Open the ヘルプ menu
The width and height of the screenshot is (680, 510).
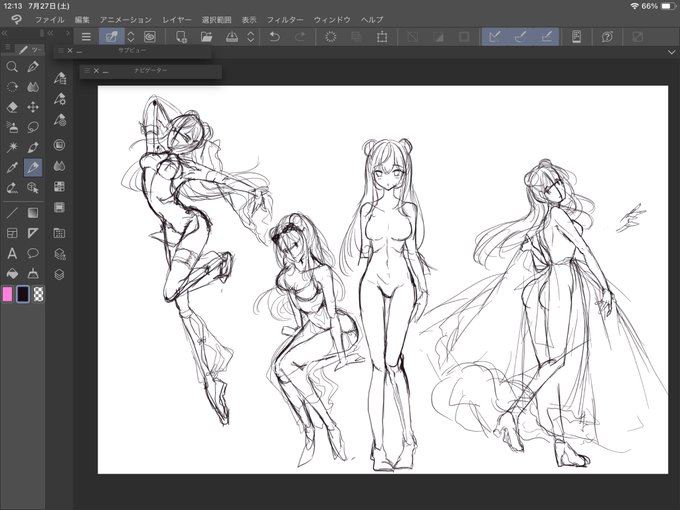coord(372,20)
